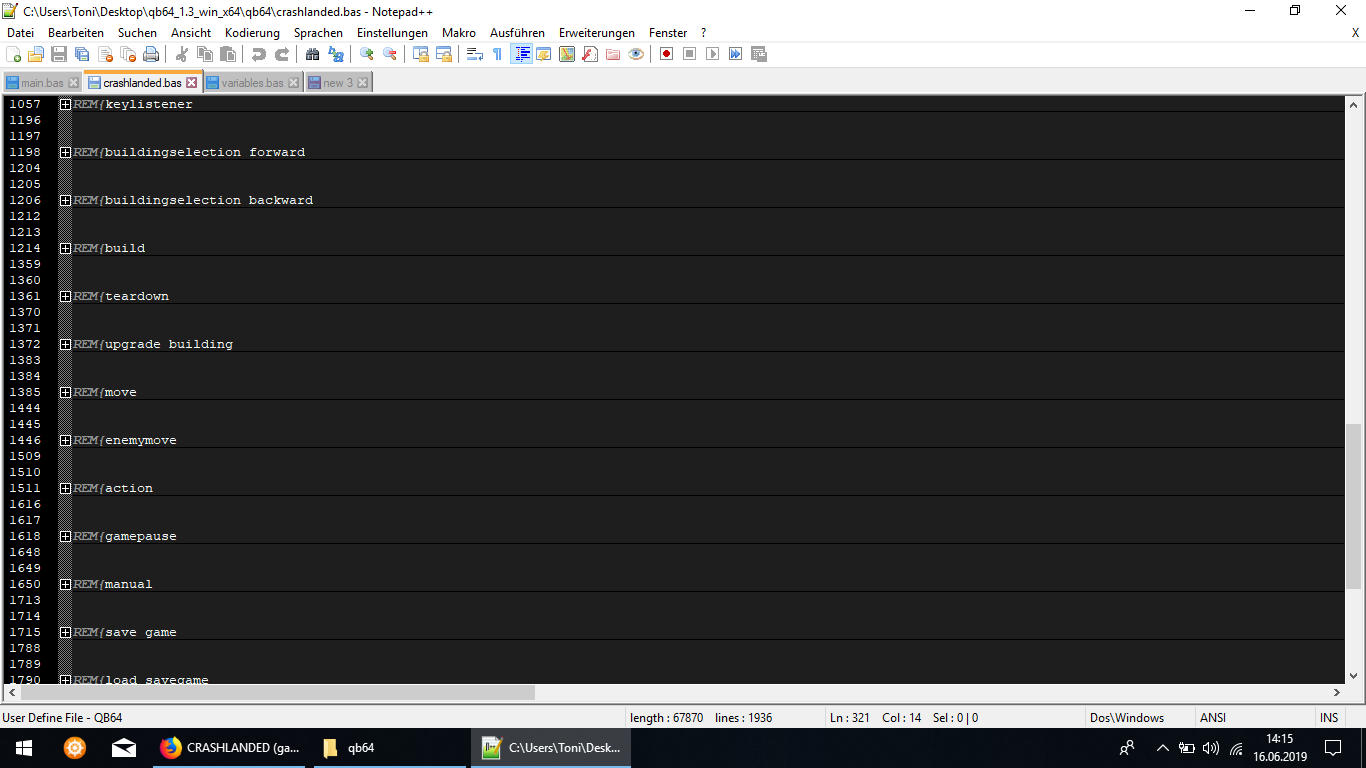Click the Zoom In magnifier icon

pos(367,54)
